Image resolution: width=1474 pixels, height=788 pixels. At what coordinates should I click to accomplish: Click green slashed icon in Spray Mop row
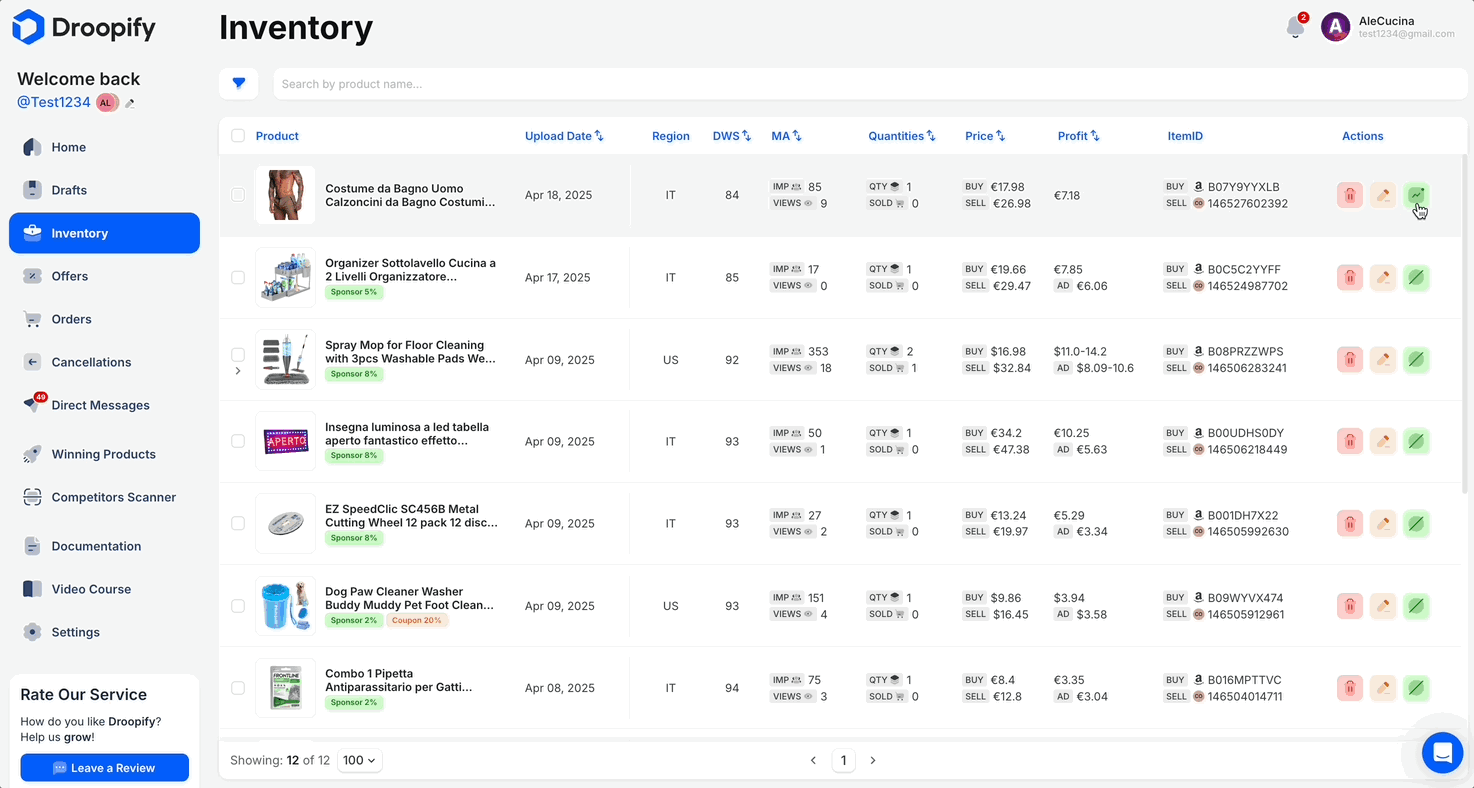click(x=1416, y=359)
